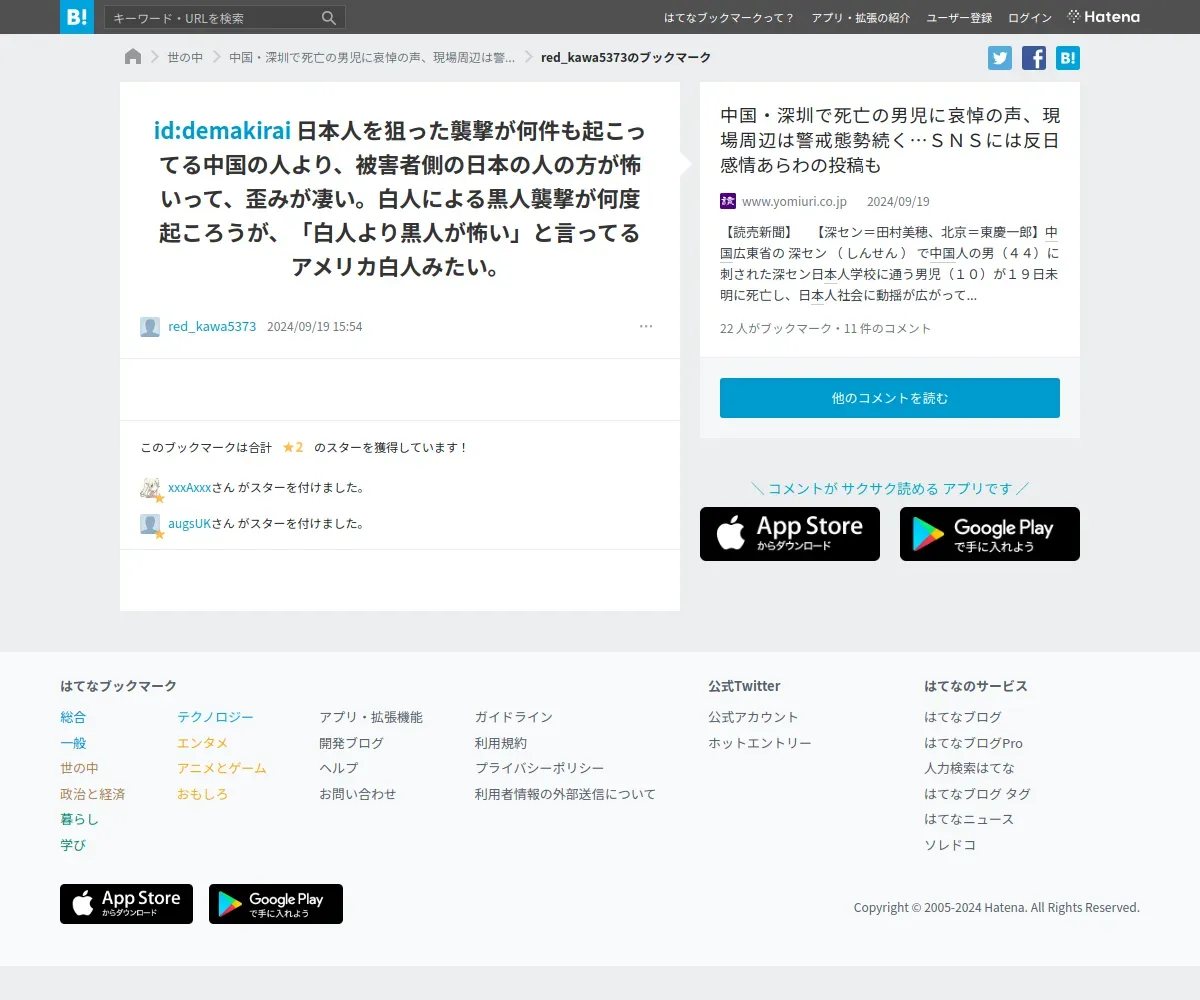This screenshot has width=1200, height=1000.
Task: Open footer お問い合わせ link
Action: (358, 794)
